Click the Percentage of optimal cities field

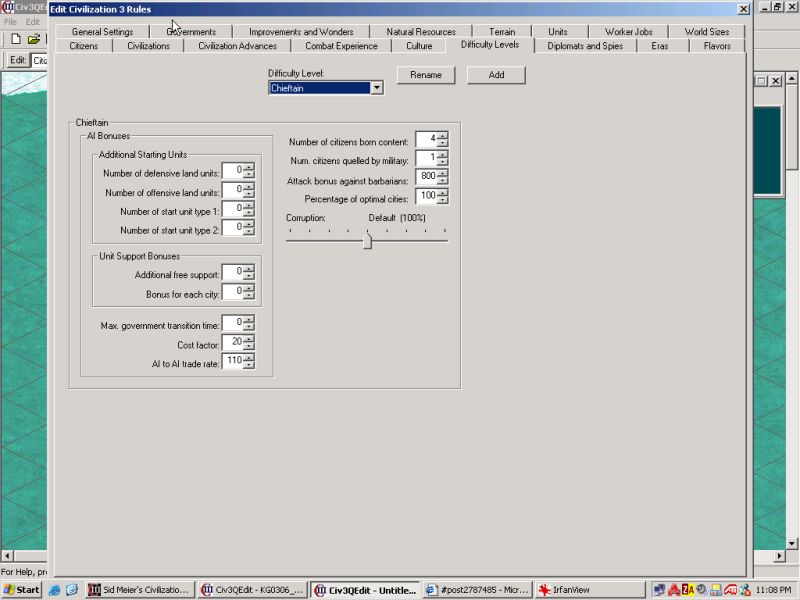click(x=426, y=196)
